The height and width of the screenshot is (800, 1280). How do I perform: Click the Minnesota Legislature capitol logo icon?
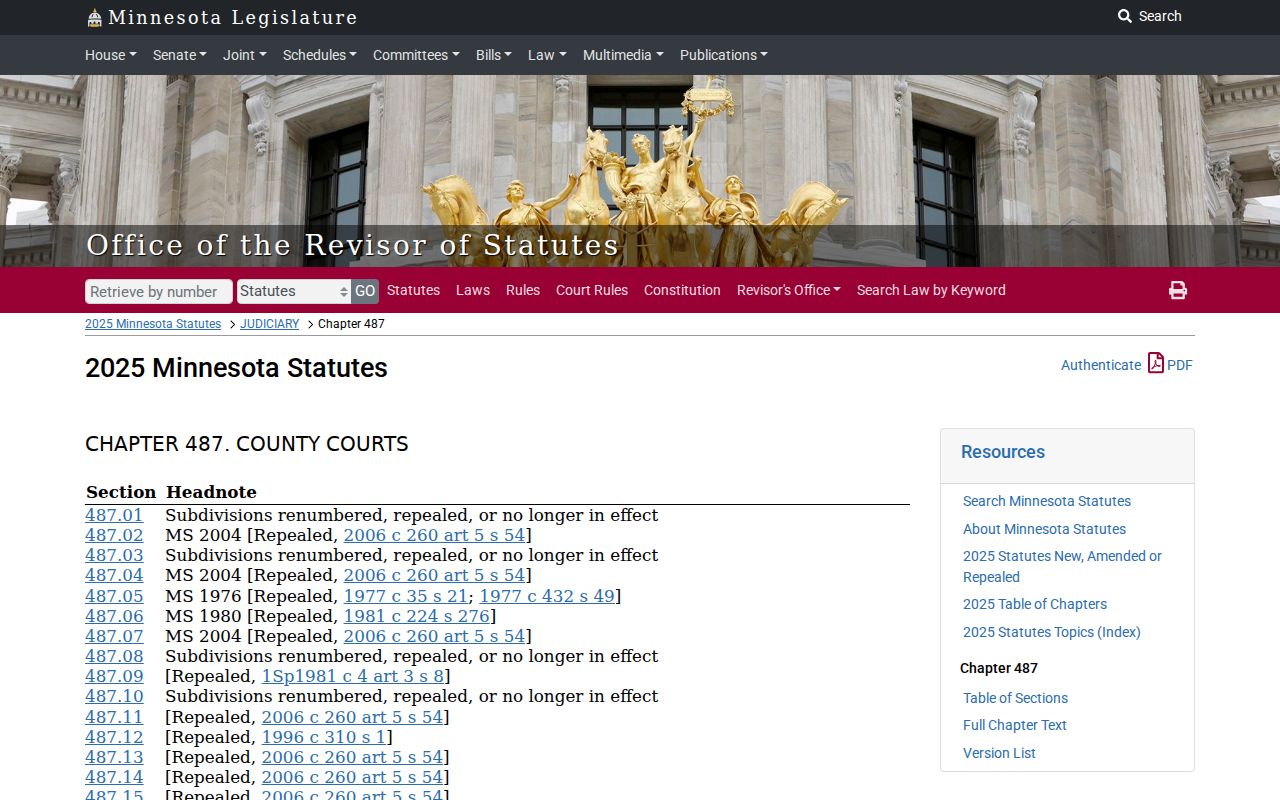point(94,17)
